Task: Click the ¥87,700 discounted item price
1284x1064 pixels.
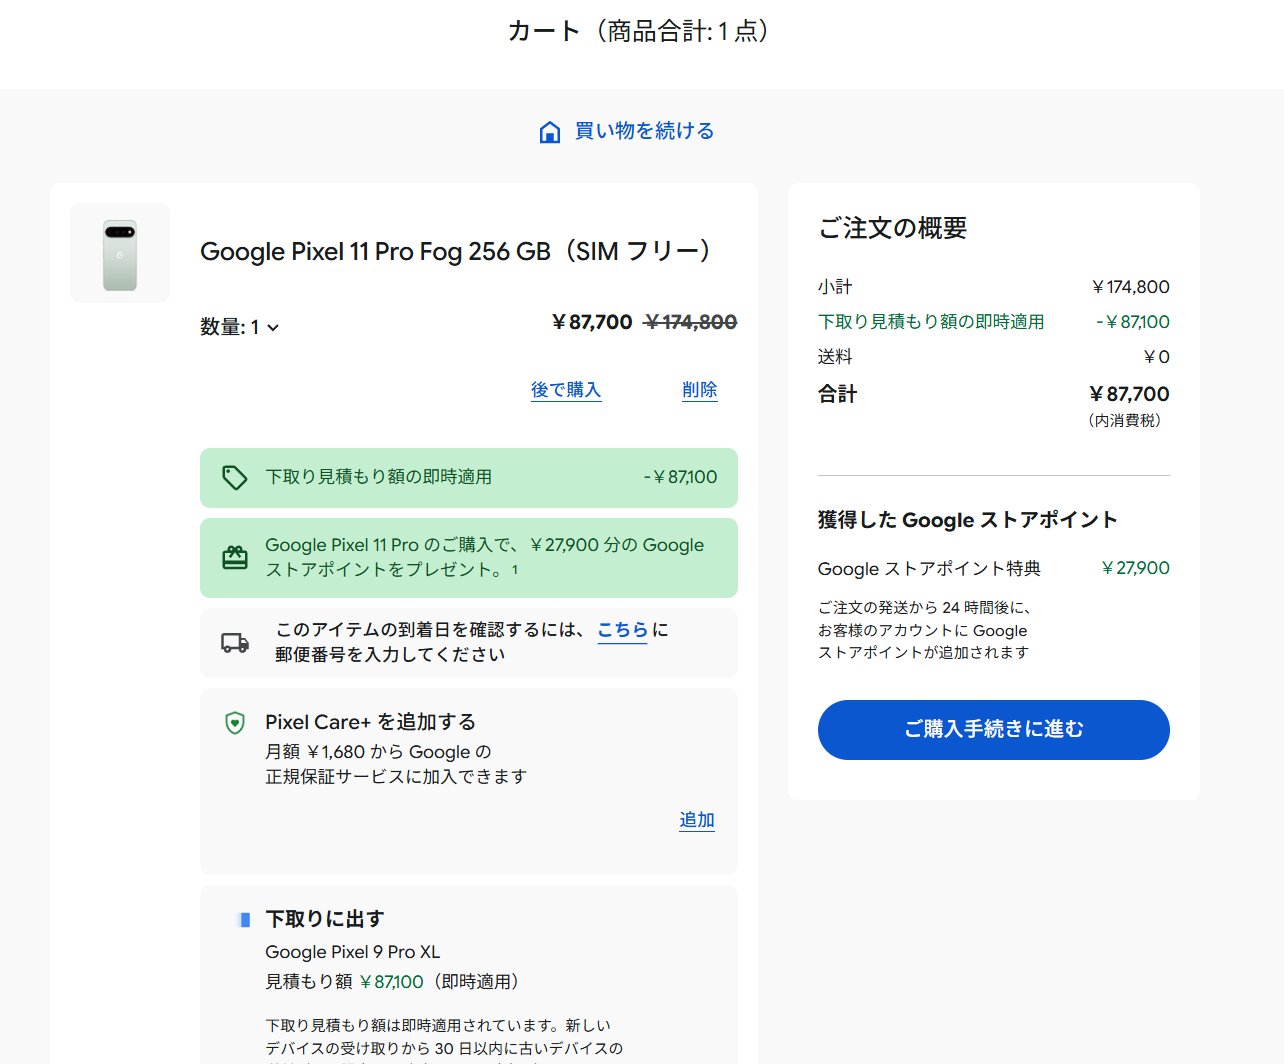Action: point(592,322)
